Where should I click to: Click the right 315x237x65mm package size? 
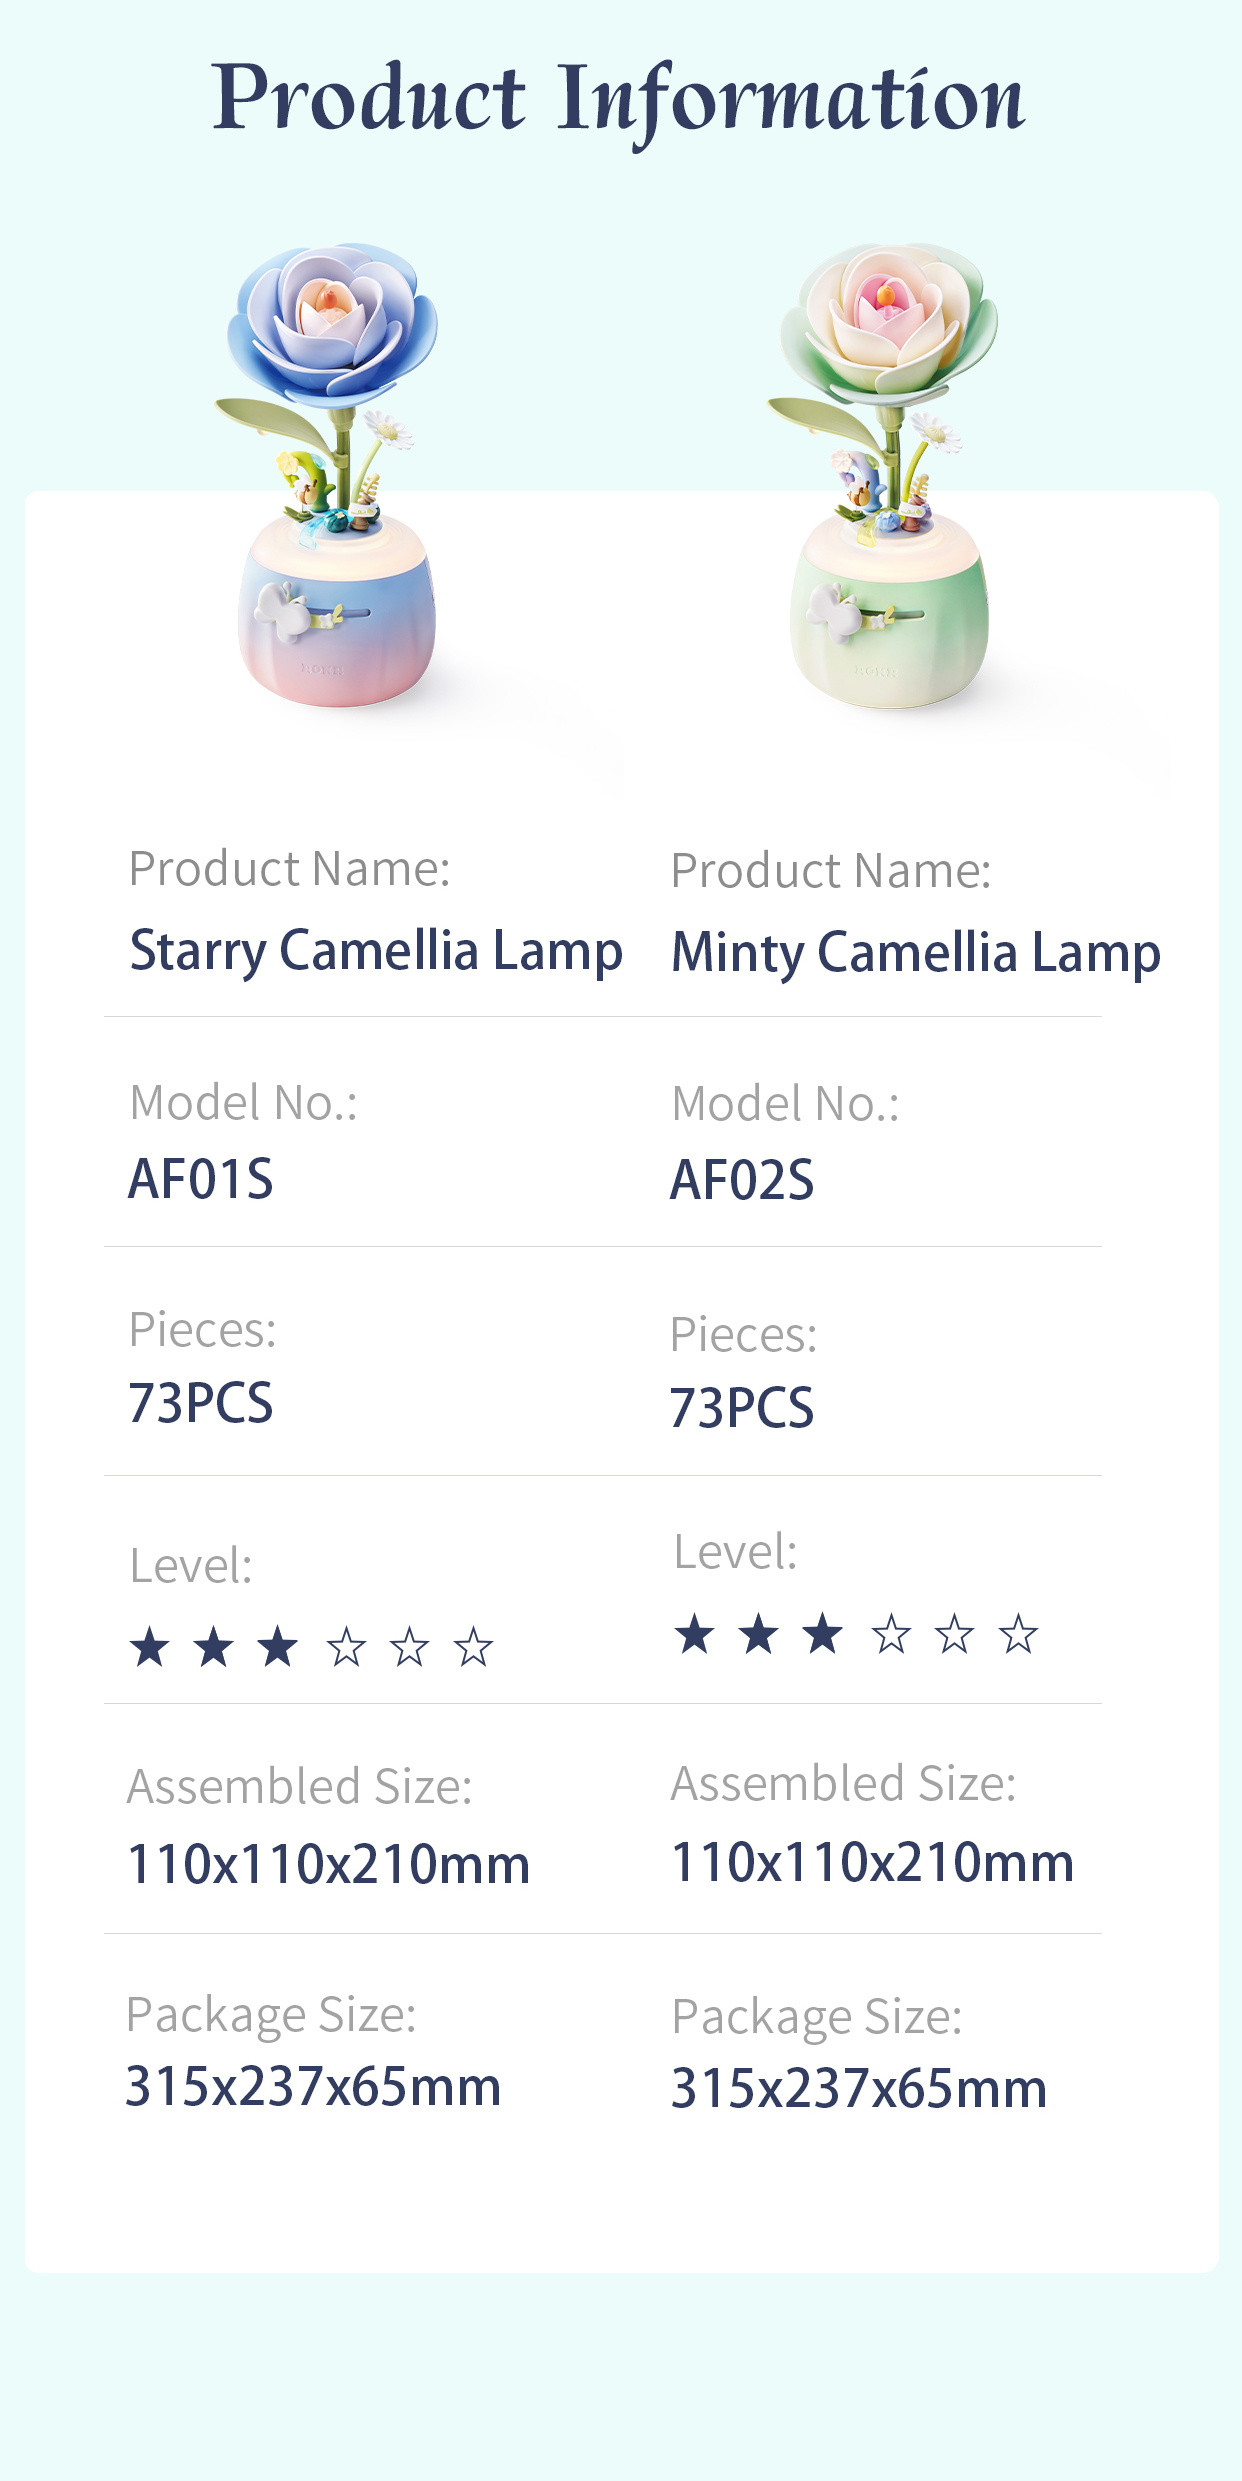[x=858, y=2088]
